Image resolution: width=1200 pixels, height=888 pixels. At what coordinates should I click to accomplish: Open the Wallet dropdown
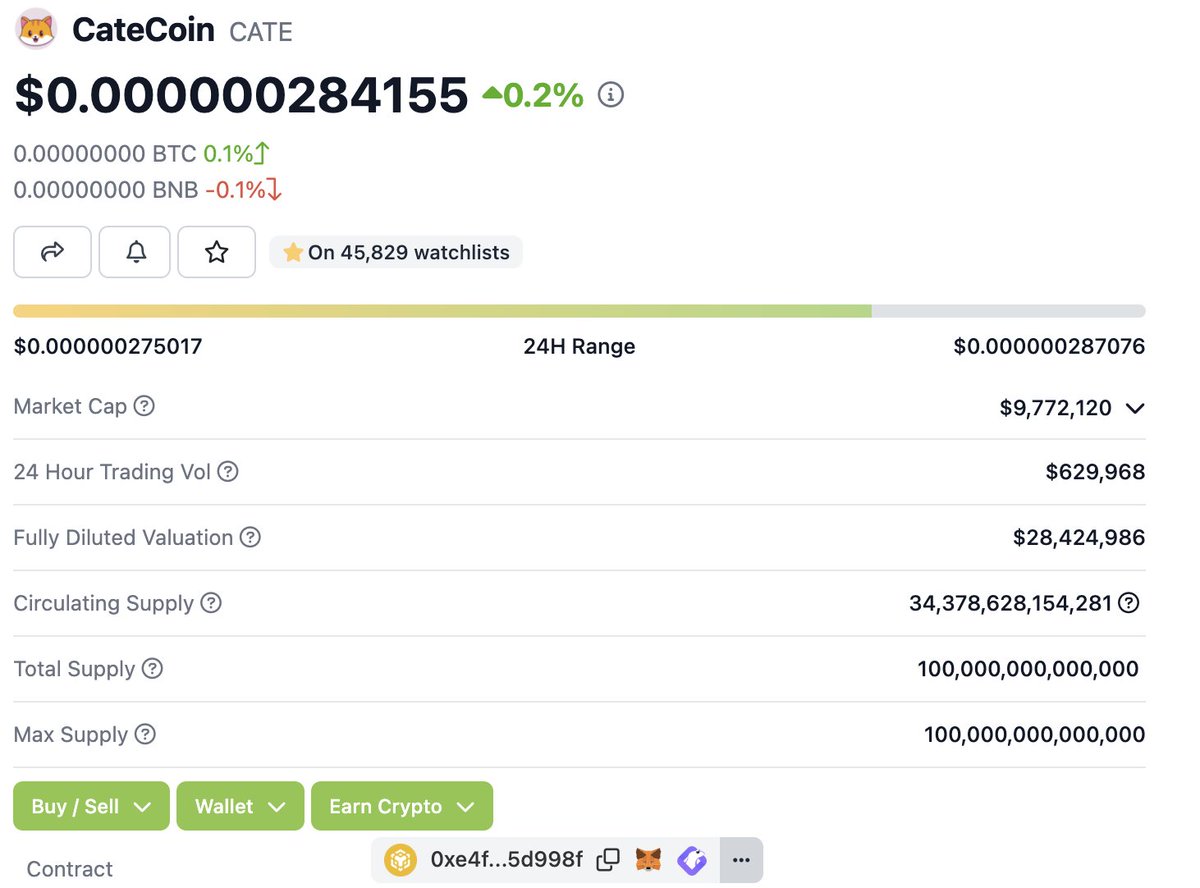(x=240, y=806)
